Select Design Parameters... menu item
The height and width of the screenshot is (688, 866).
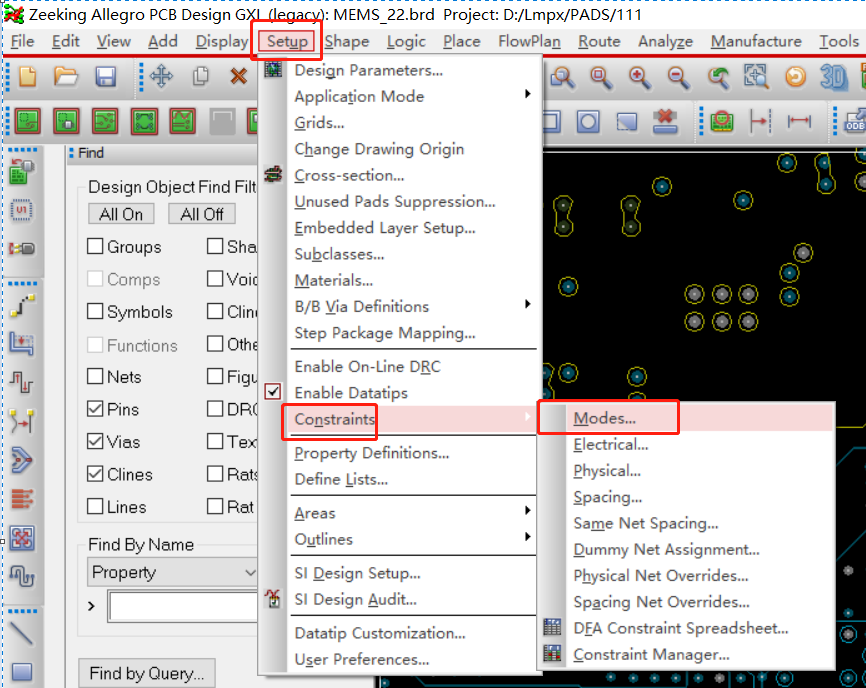[368, 70]
